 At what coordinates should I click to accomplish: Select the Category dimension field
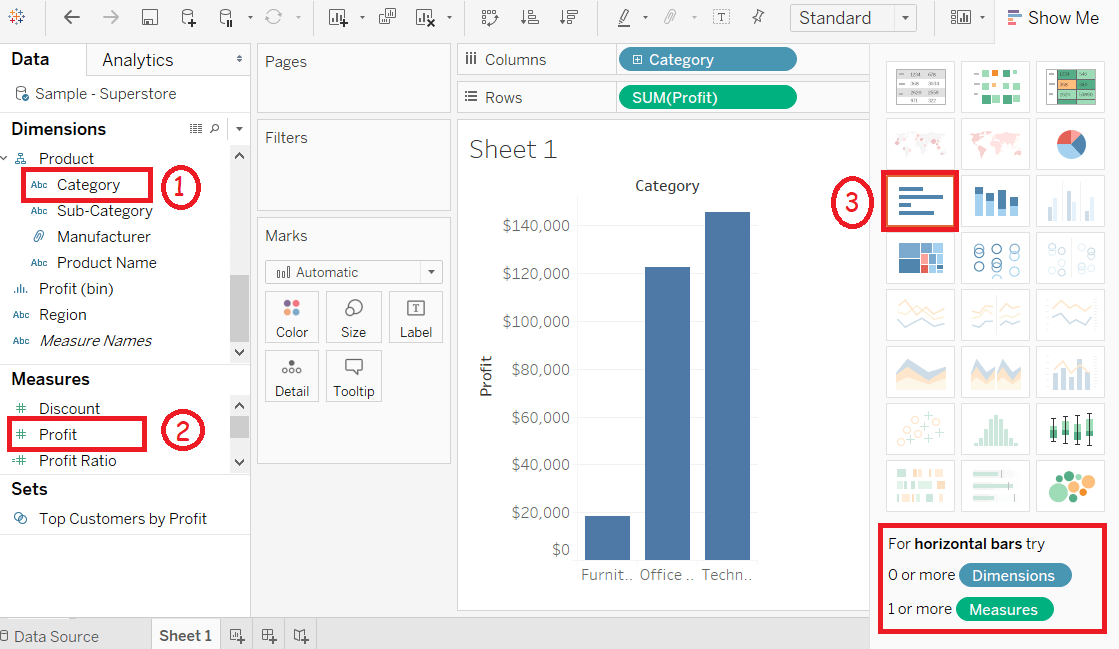[88, 185]
